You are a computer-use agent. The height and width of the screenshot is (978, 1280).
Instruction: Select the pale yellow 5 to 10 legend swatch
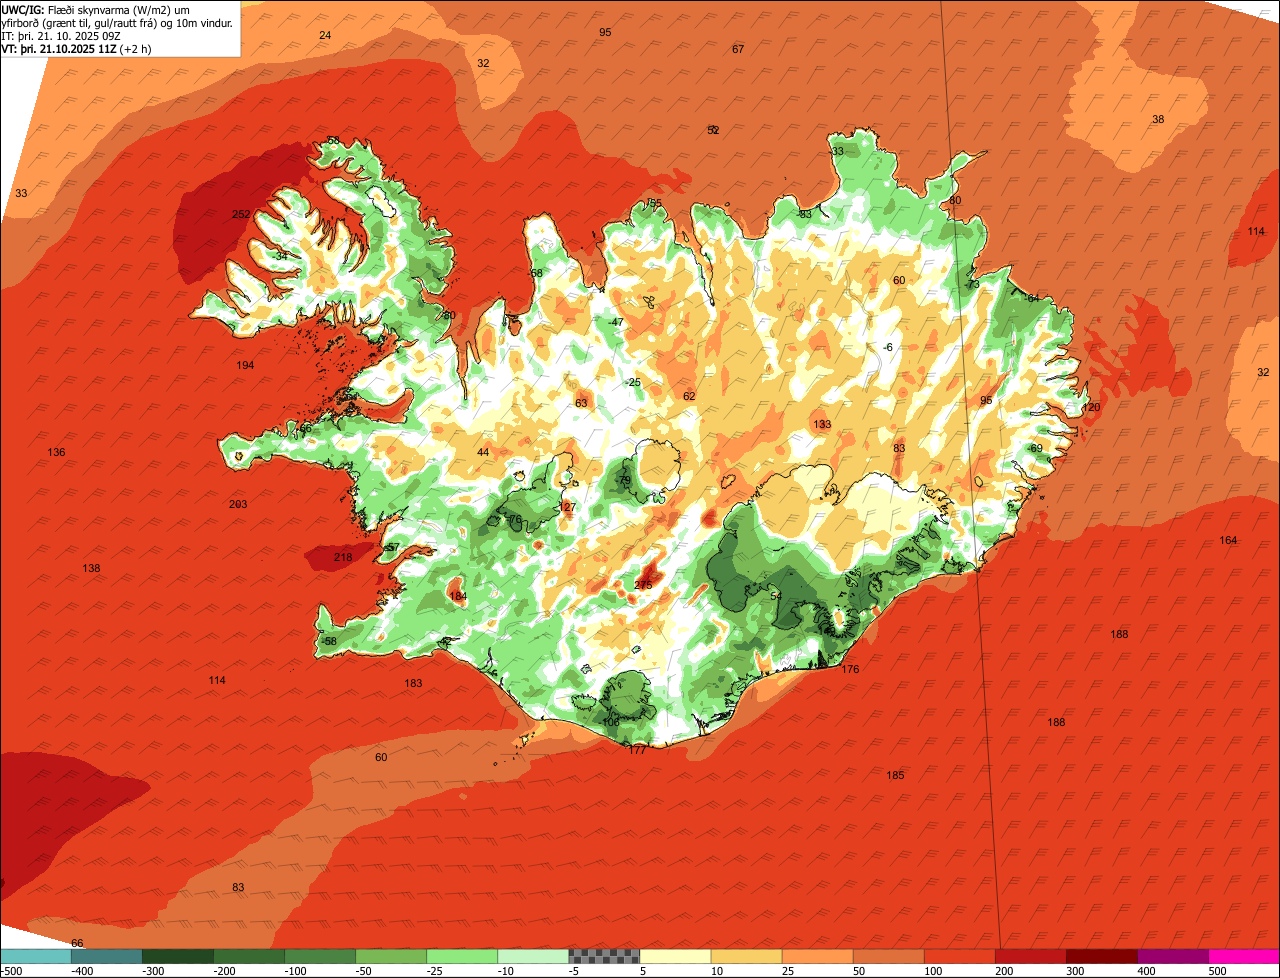[x=675, y=955]
